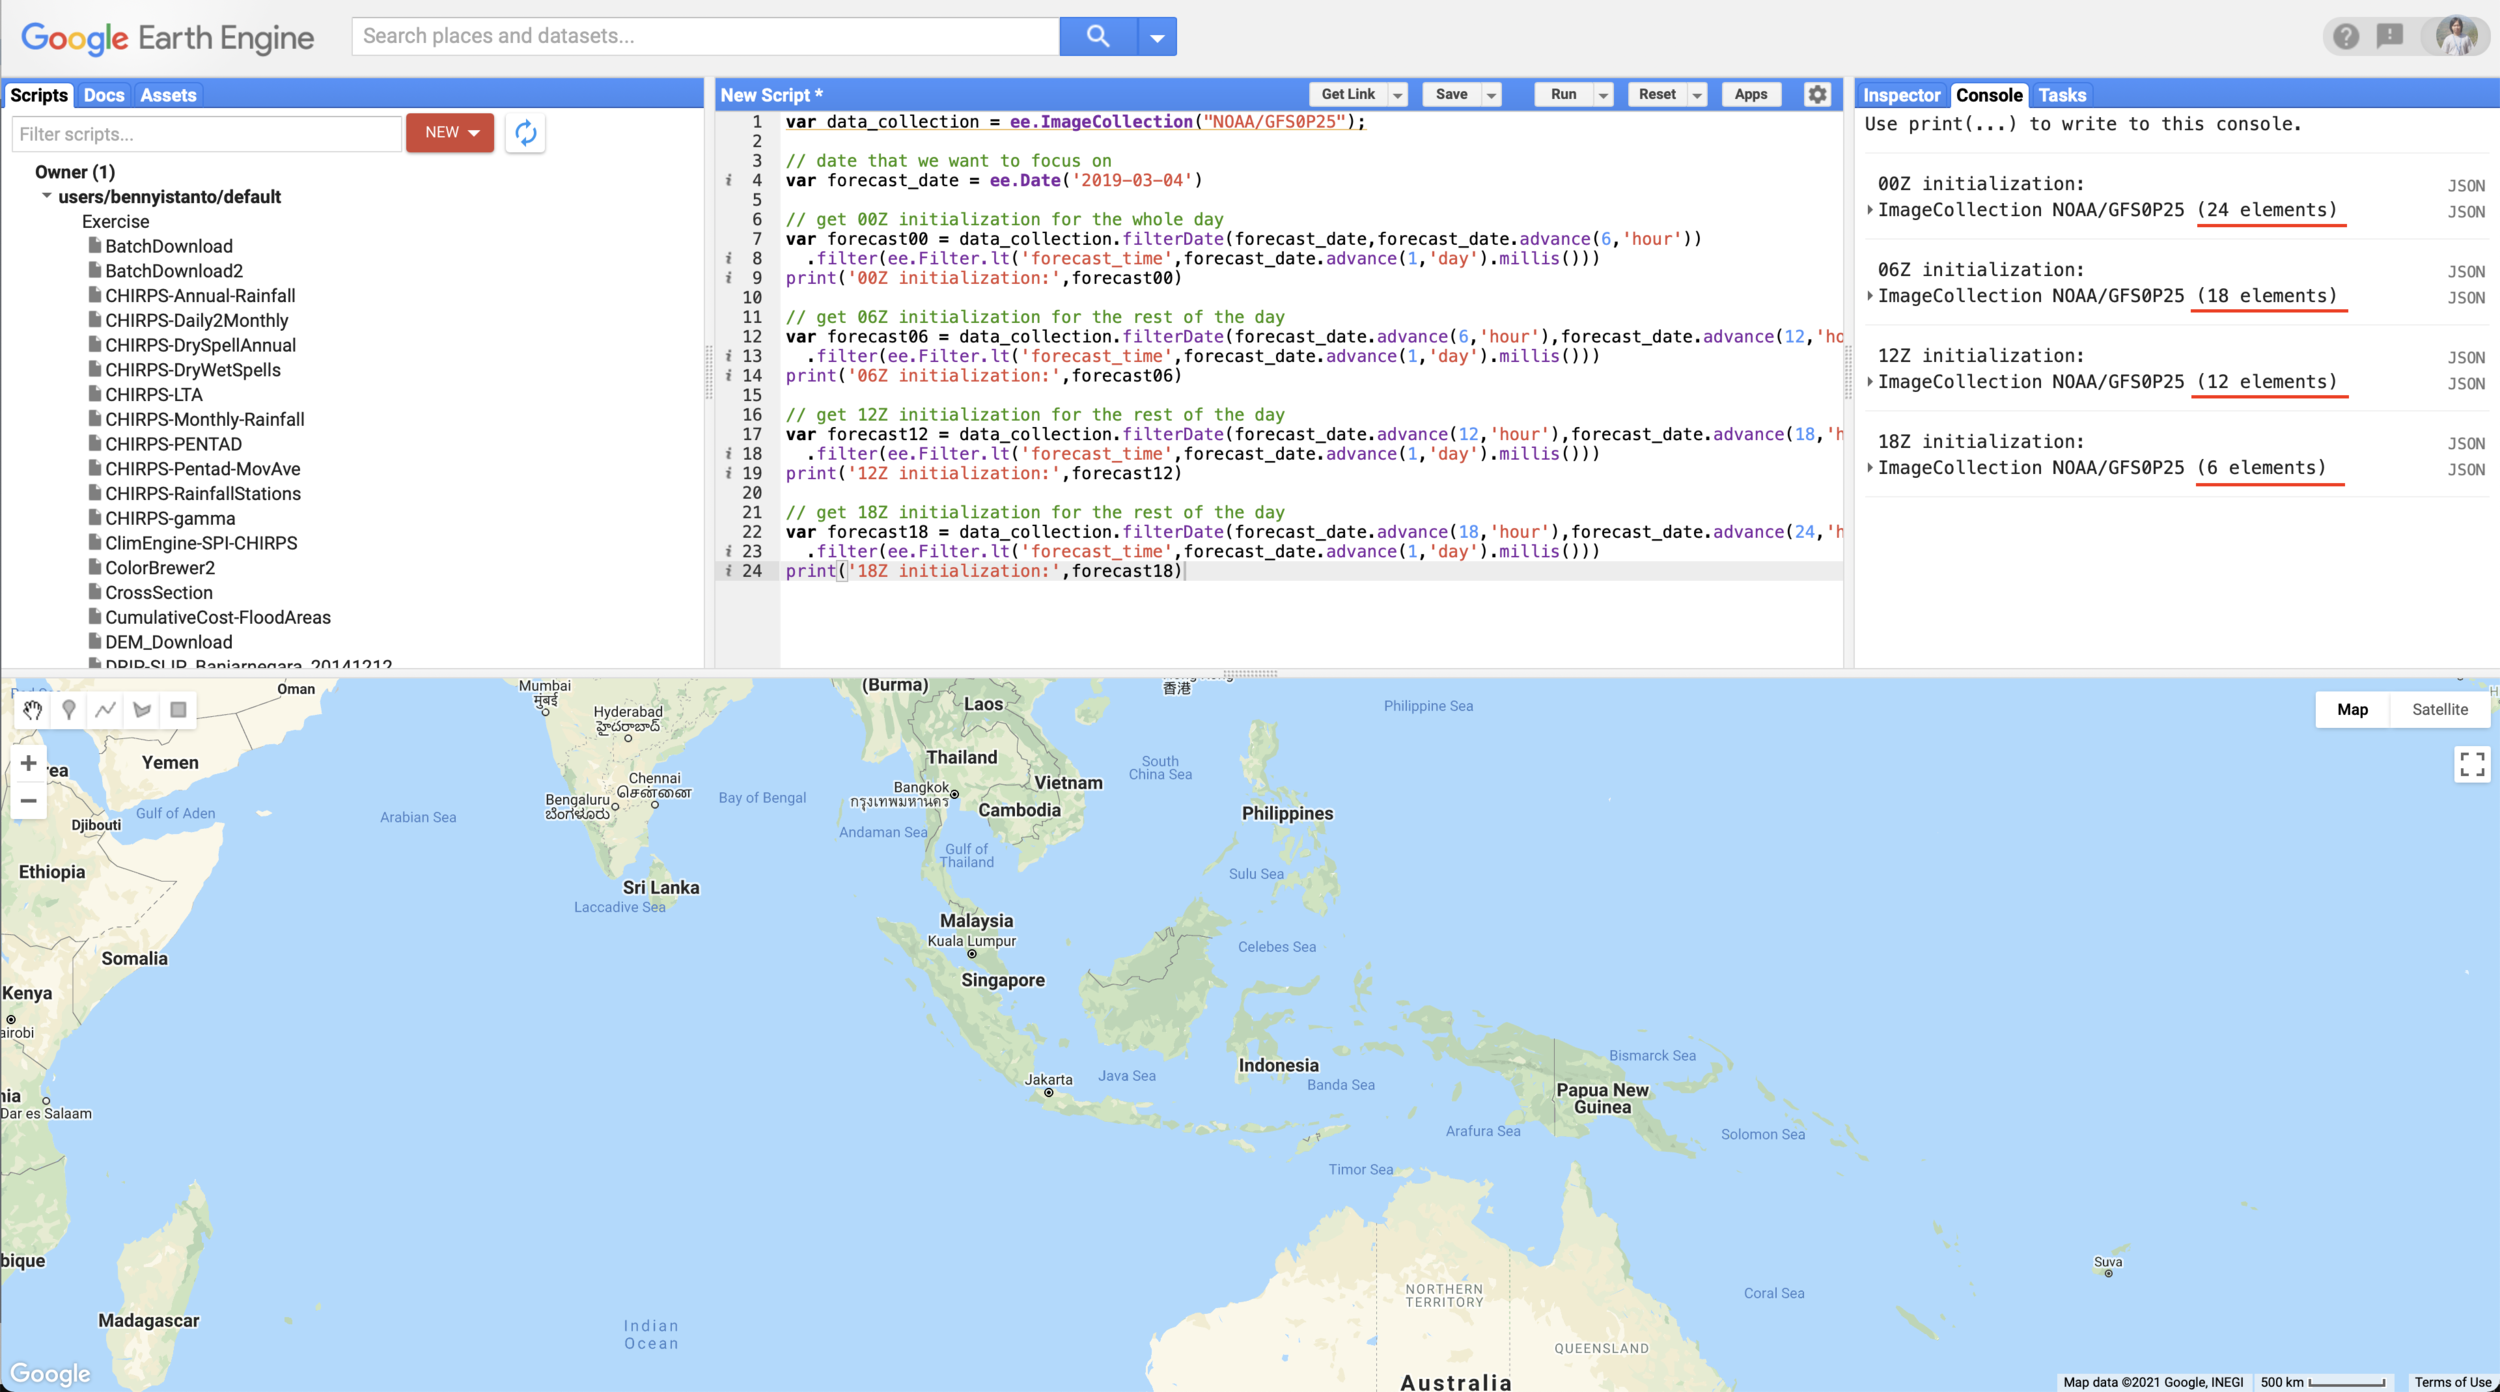Image resolution: width=2500 pixels, height=1392 pixels.
Task: Select the draw rectangle tool
Action: click(178, 710)
